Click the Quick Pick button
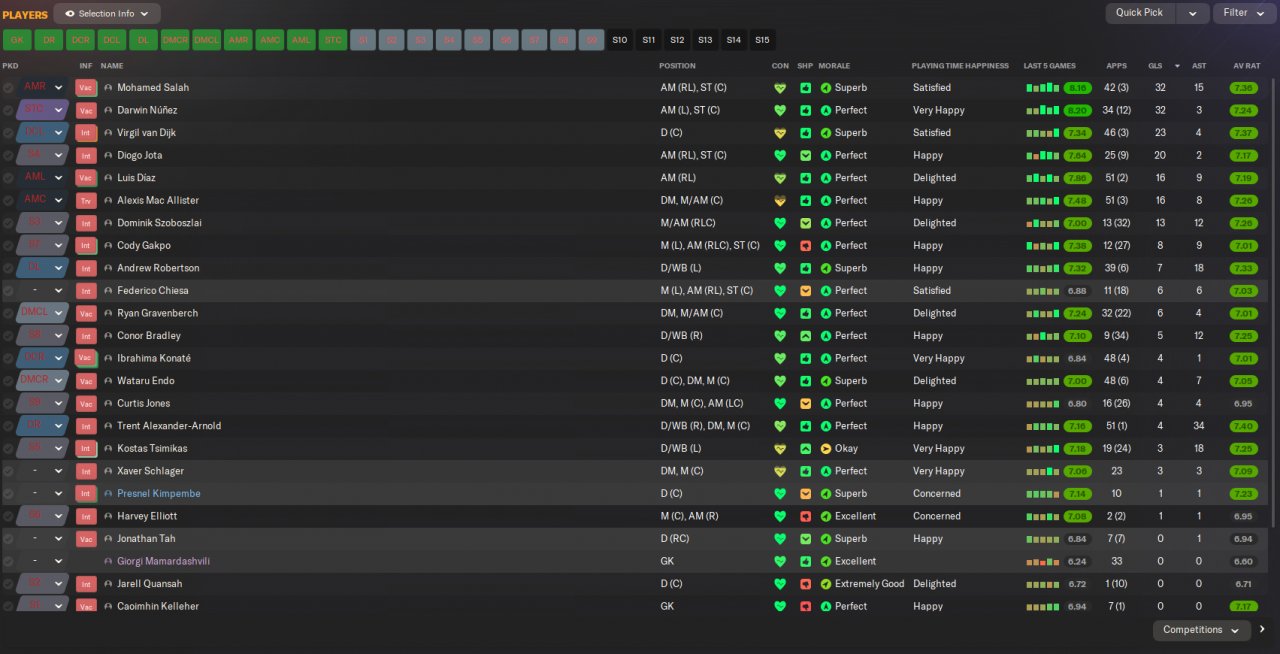1280x654 pixels. coord(1140,13)
